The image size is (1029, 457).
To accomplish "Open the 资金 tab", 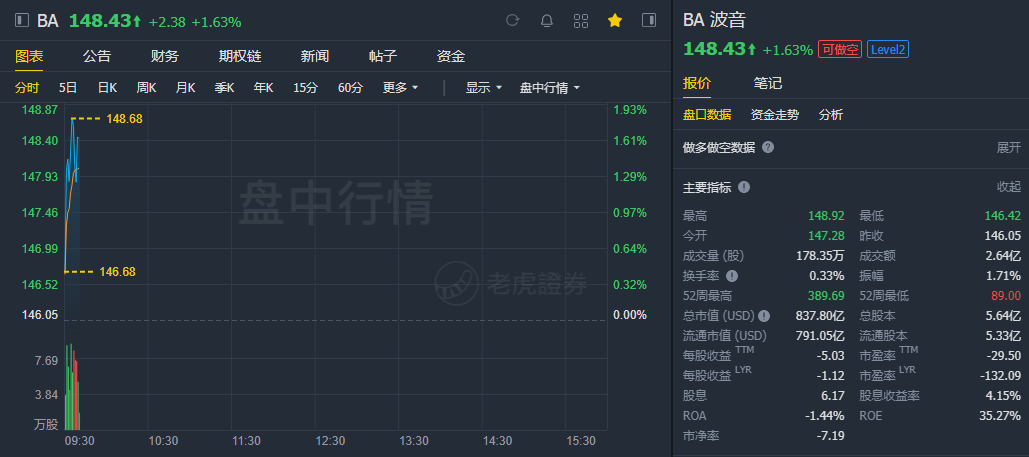I will click(x=451, y=56).
